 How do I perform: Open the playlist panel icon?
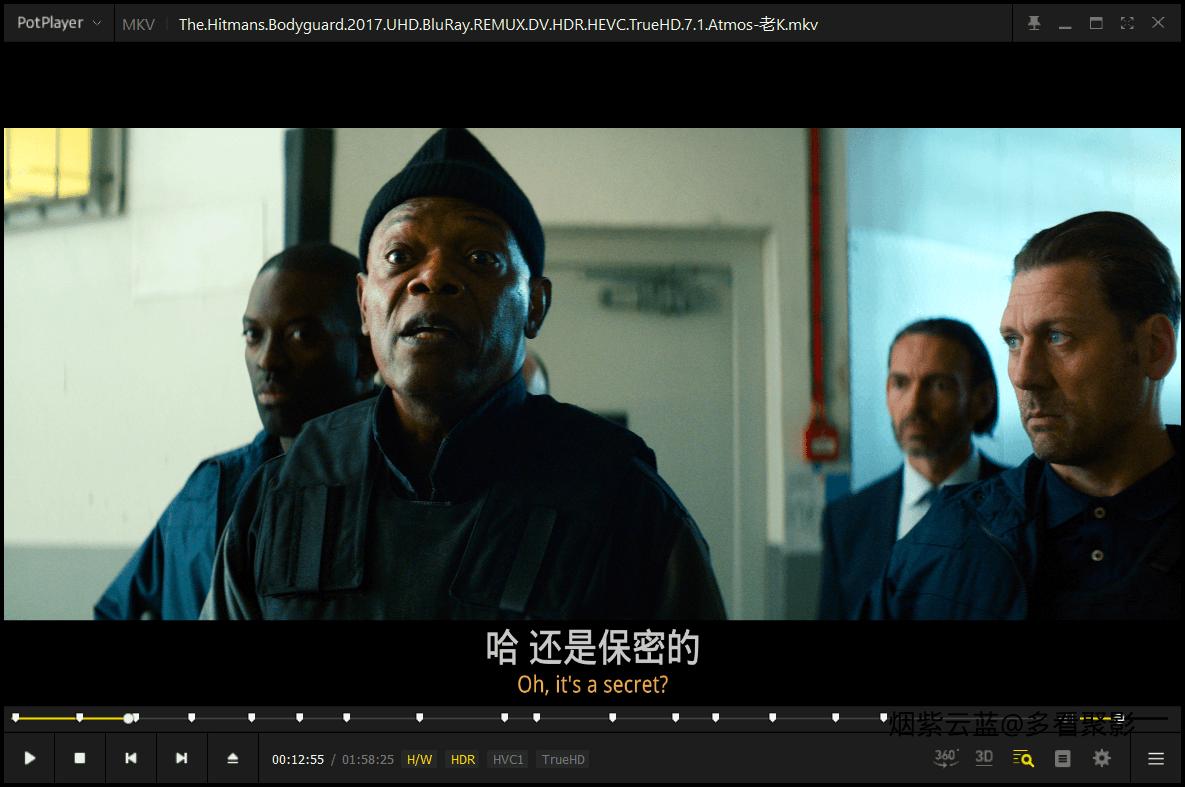(1062, 758)
